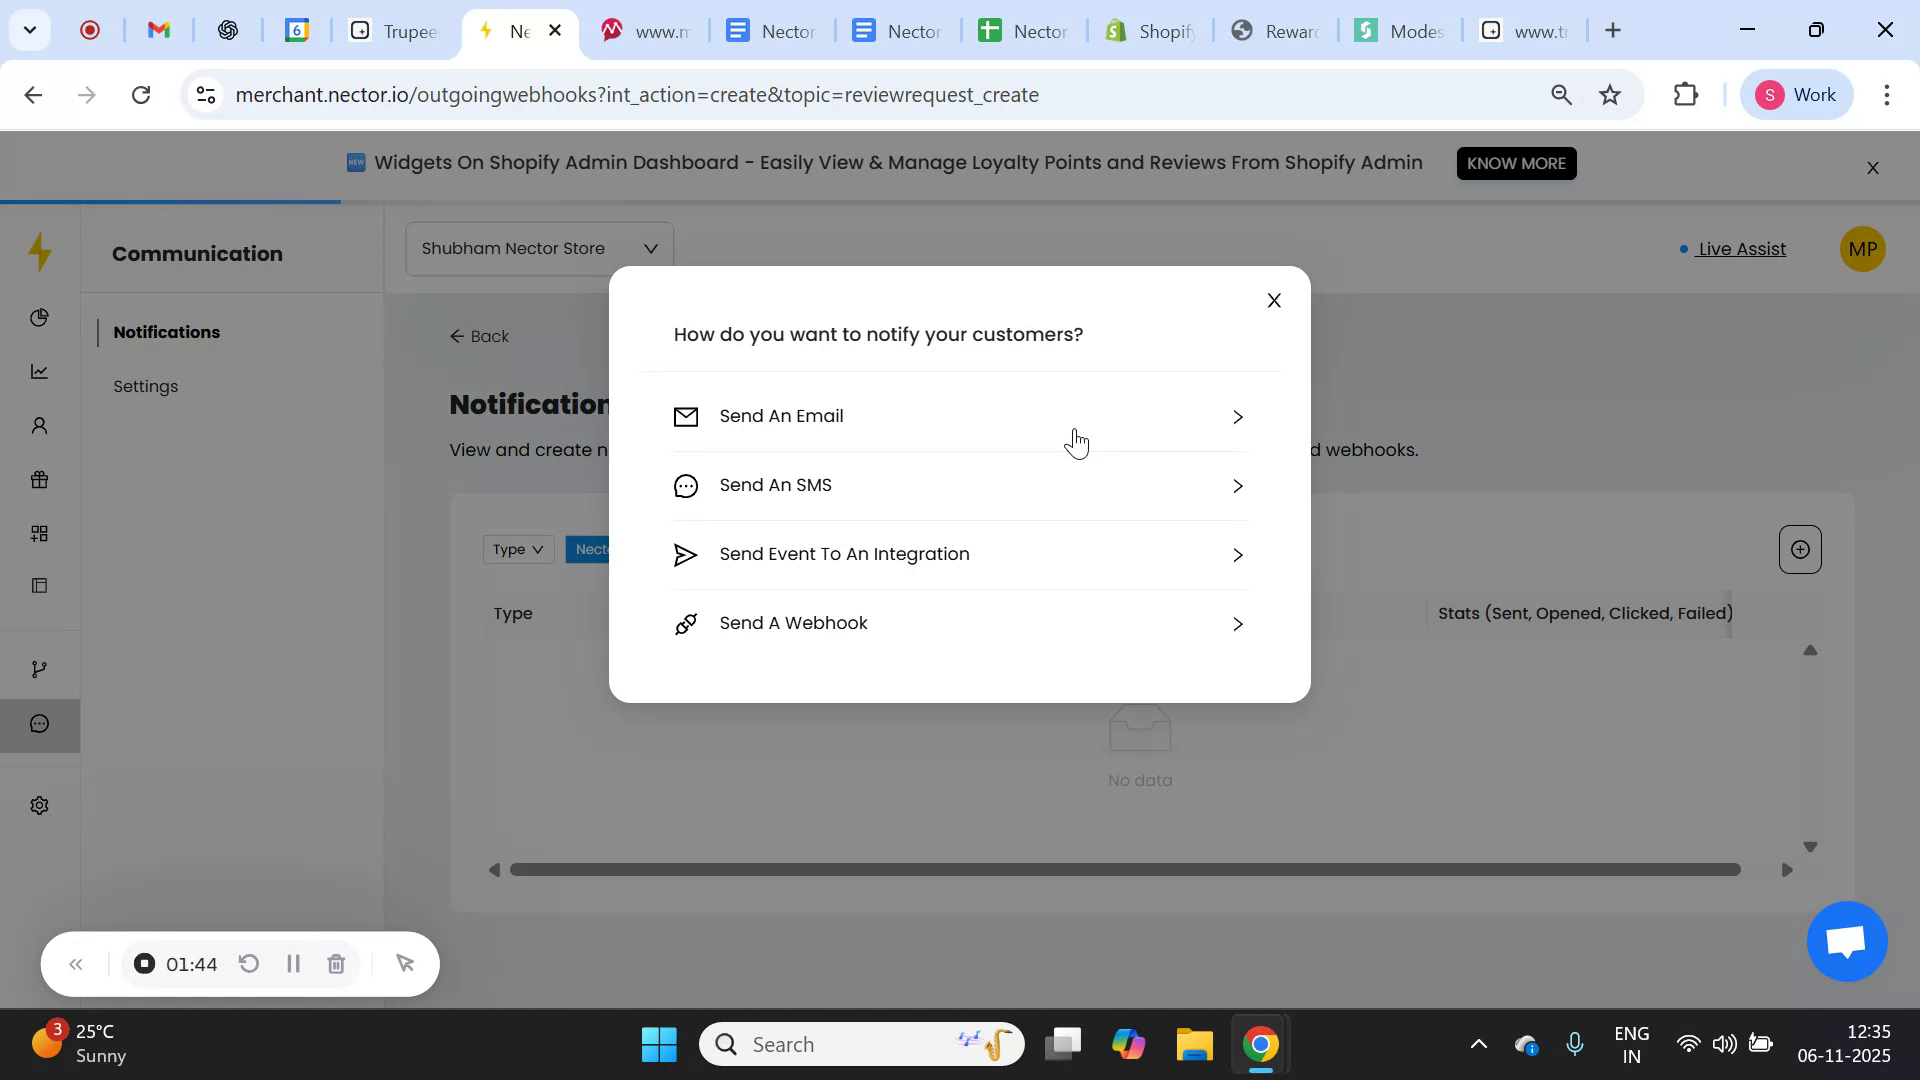
Task: Pause the screen recording
Action: click(293, 963)
